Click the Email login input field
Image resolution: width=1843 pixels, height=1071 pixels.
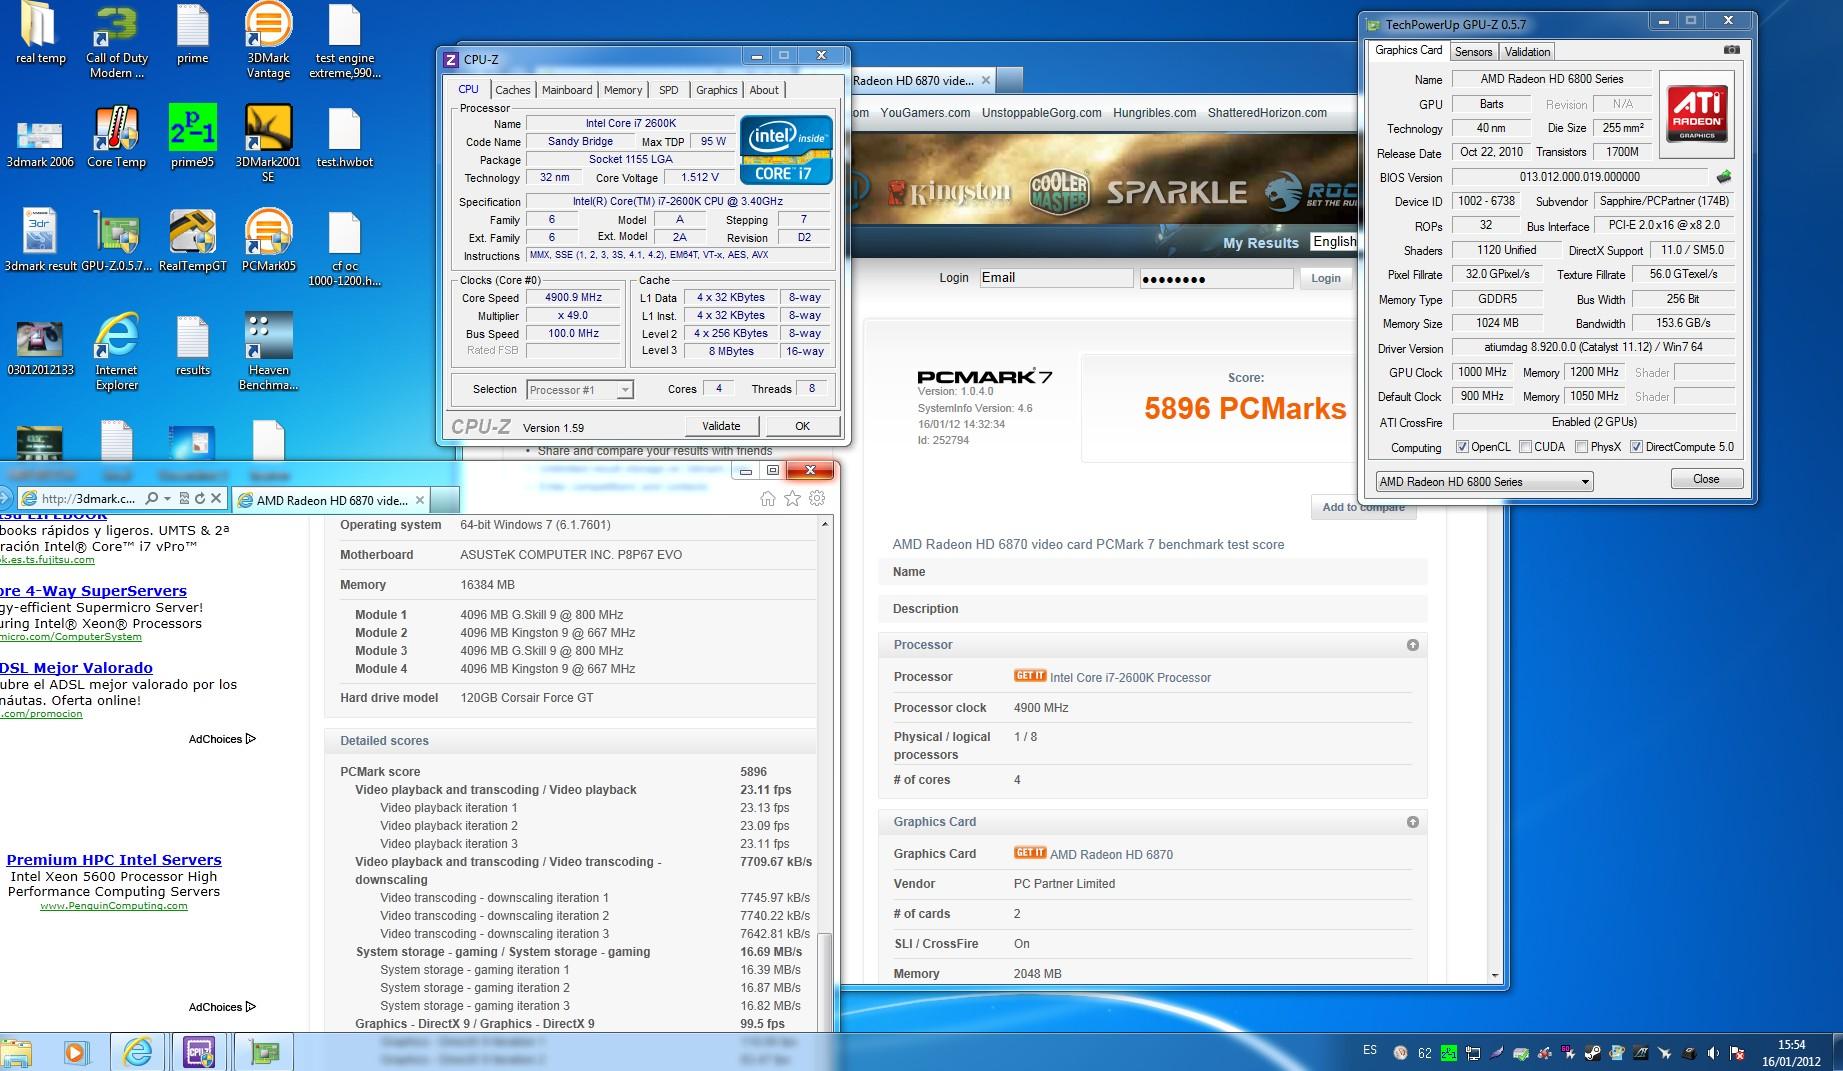pyautogui.click(x=1055, y=278)
